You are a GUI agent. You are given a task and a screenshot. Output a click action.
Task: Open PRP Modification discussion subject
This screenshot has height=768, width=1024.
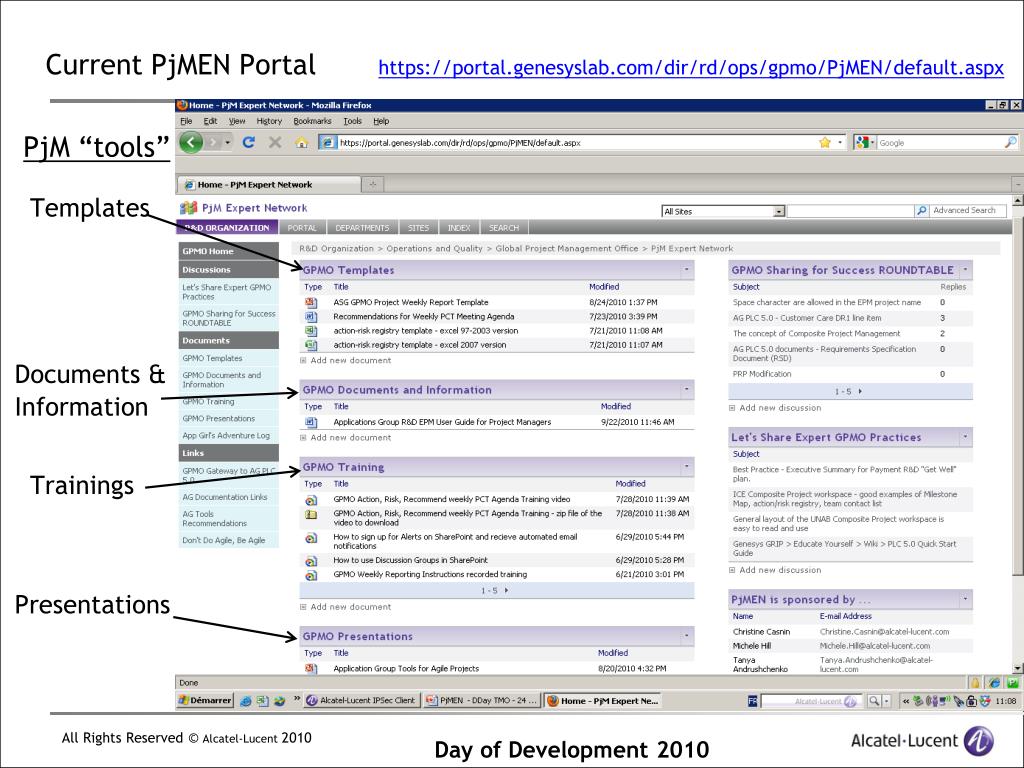coord(761,374)
